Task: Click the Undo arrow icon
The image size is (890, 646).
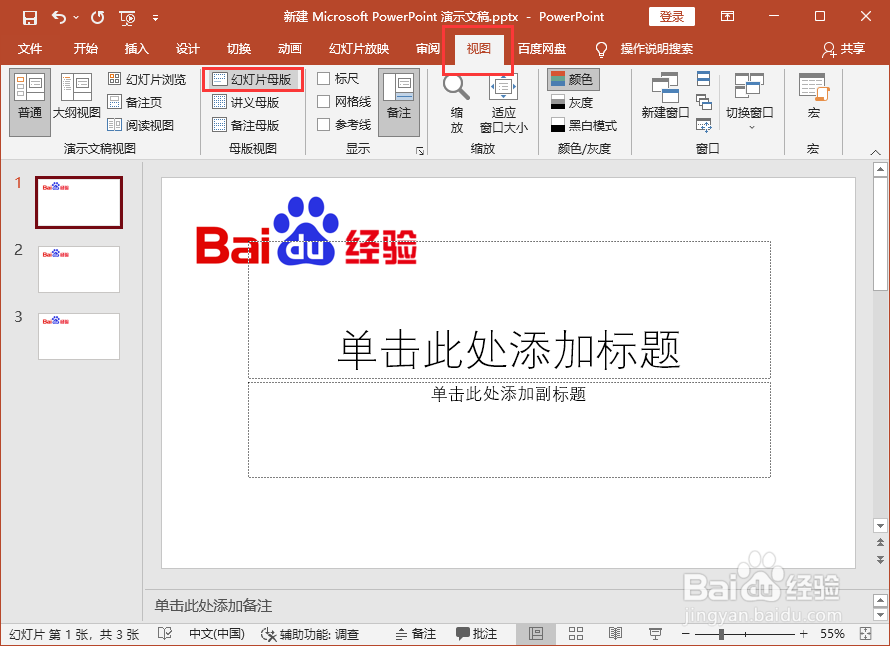Action: pos(58,17)
